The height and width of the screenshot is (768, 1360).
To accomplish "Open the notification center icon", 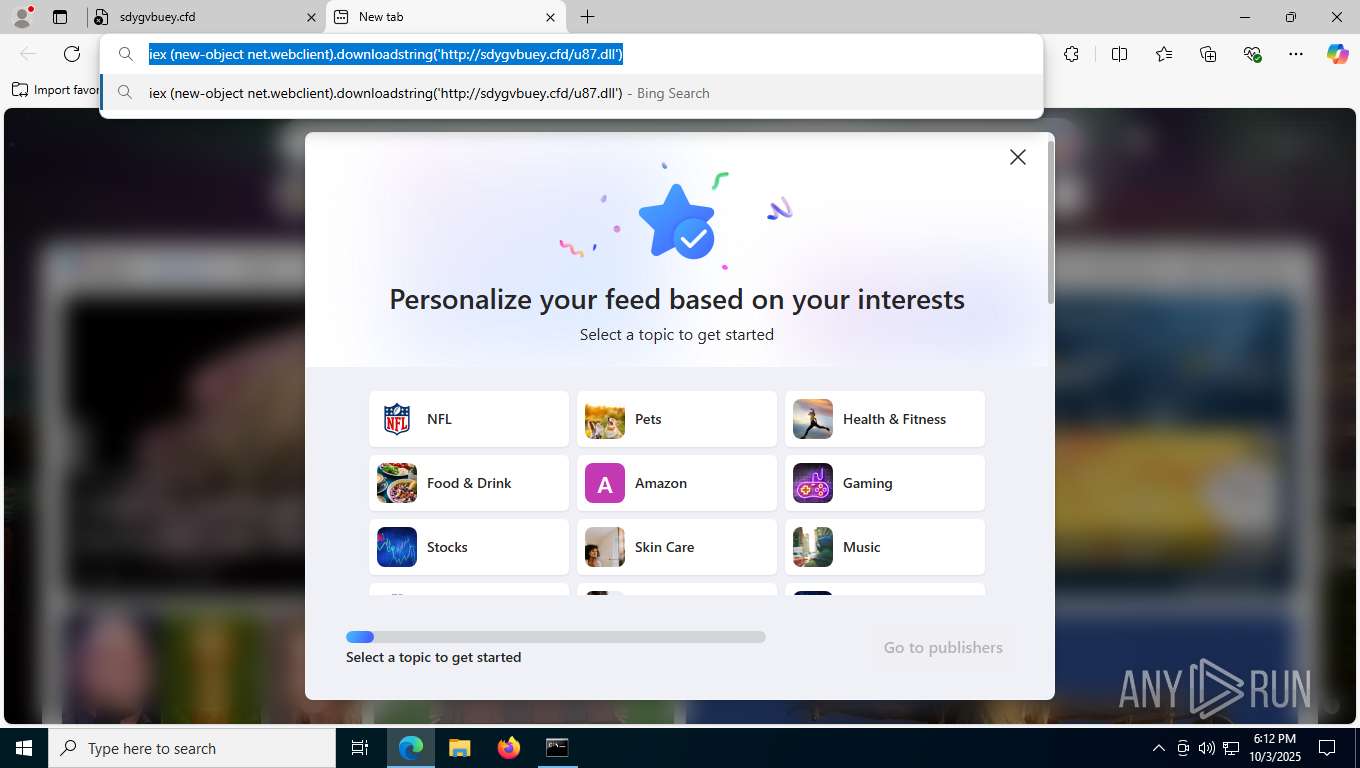I will [x=1327, y=748].
